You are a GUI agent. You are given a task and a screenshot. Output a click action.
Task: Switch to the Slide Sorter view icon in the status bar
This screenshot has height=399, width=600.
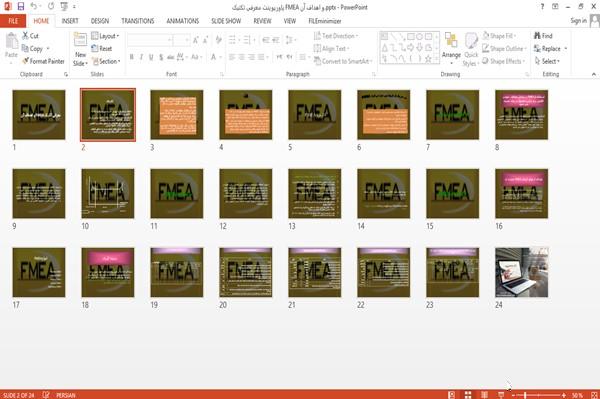pyautogui.click(x=468, y=395)
